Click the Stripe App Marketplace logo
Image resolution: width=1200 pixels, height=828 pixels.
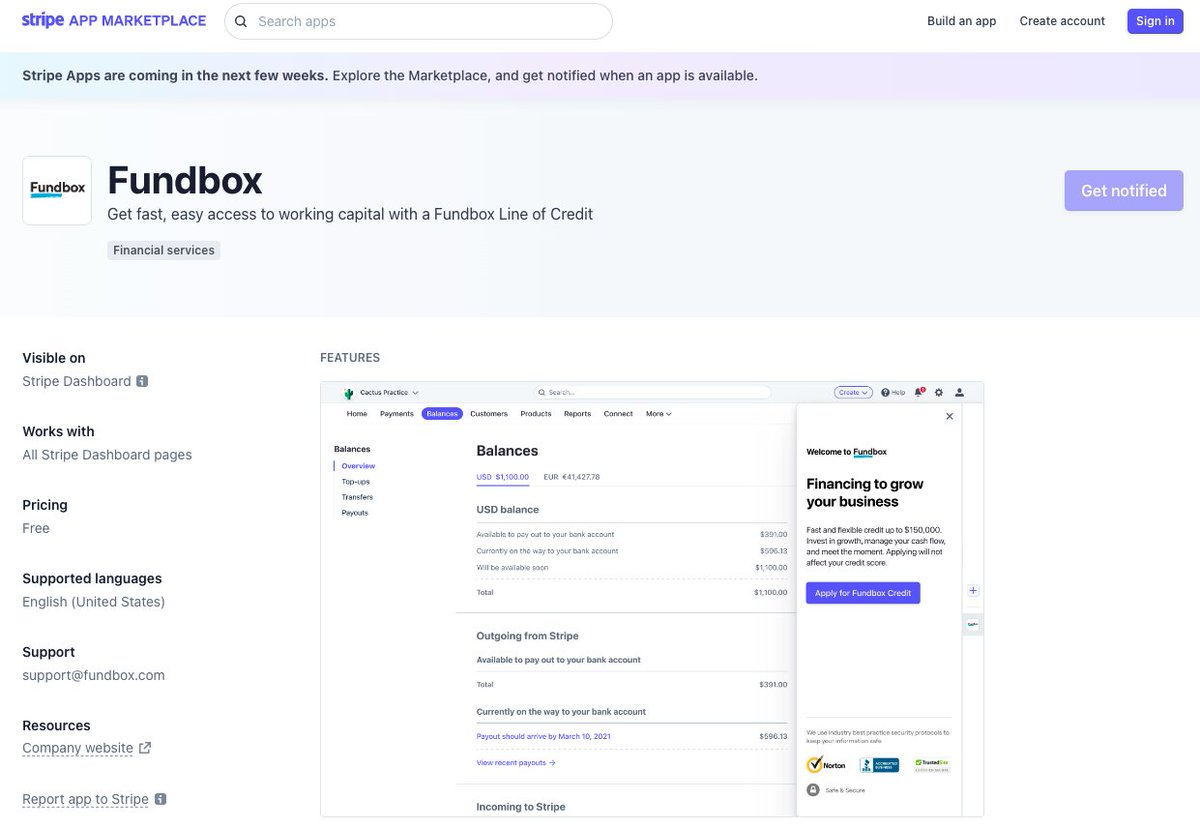click(x=114, y=21)
